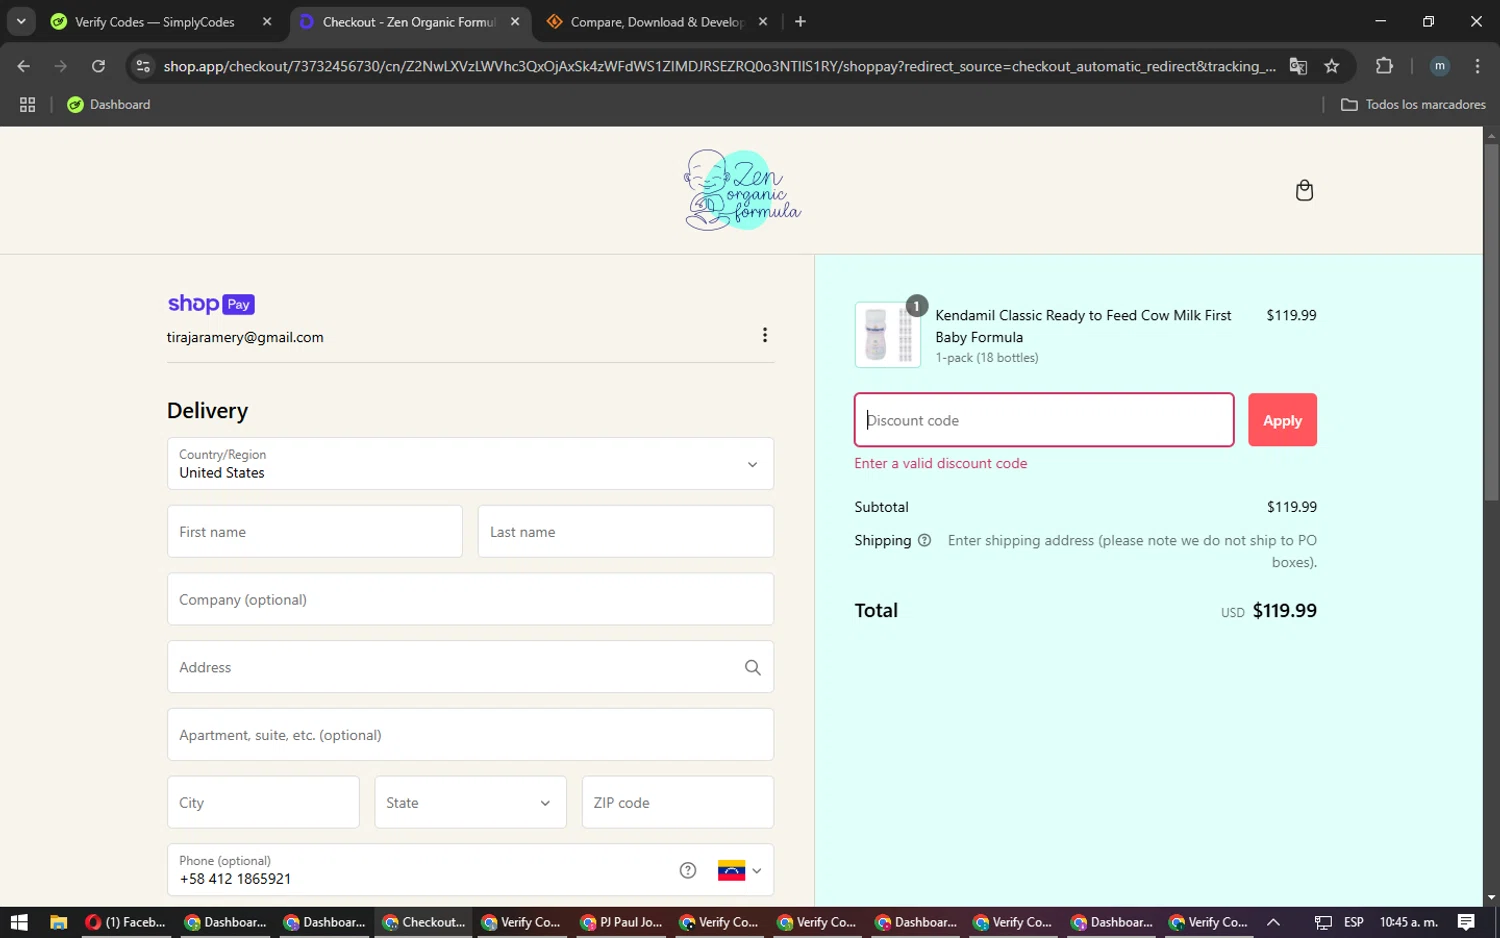The height and width of the screenshot is (938, 1500).
Task: Open Todos los marcadores folder
Action: 1413,104
